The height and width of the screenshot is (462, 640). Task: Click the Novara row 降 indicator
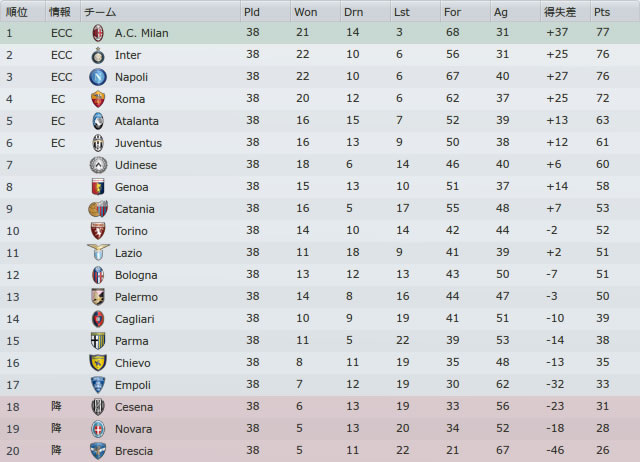point(56,428)
